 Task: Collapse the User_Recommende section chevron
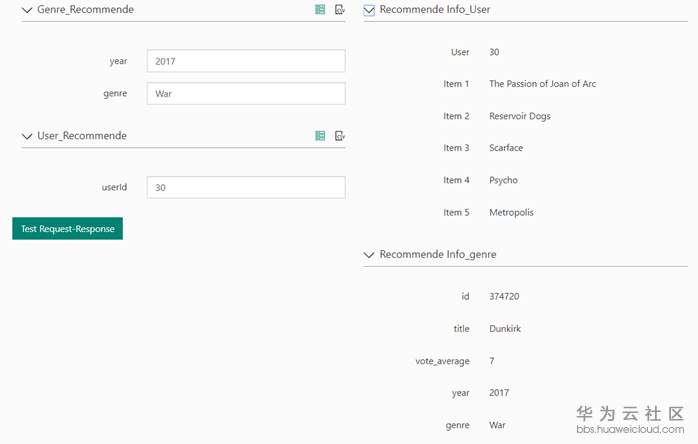click(x=27, y=136)
